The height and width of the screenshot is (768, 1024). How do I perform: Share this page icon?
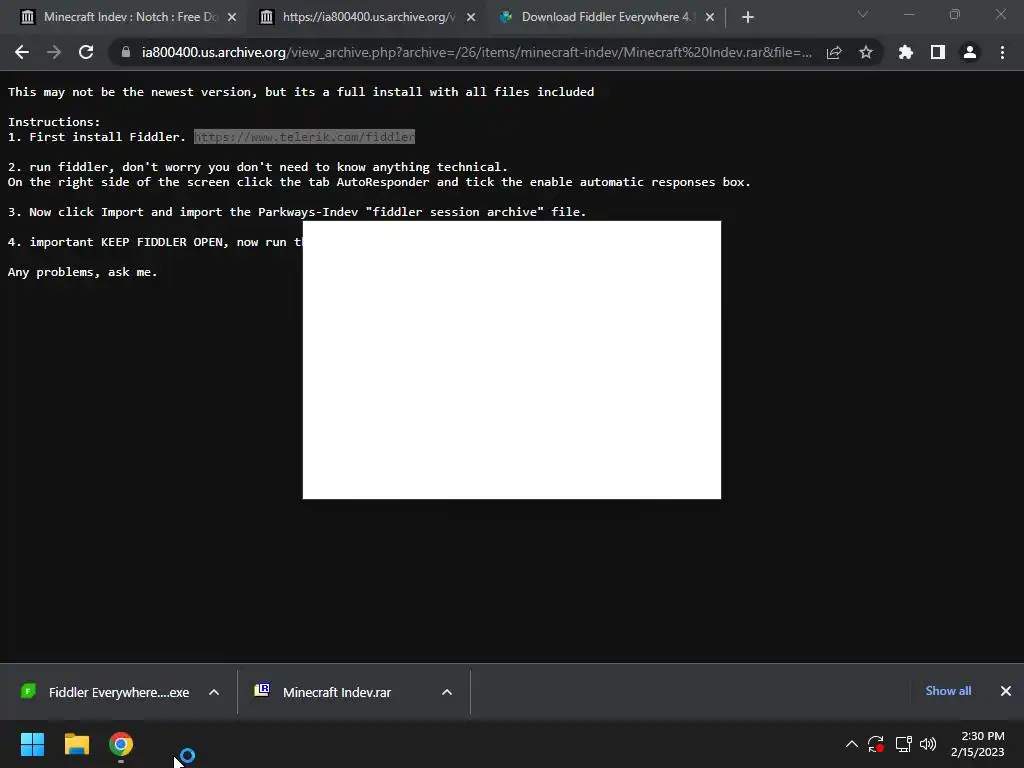point(834,52)
